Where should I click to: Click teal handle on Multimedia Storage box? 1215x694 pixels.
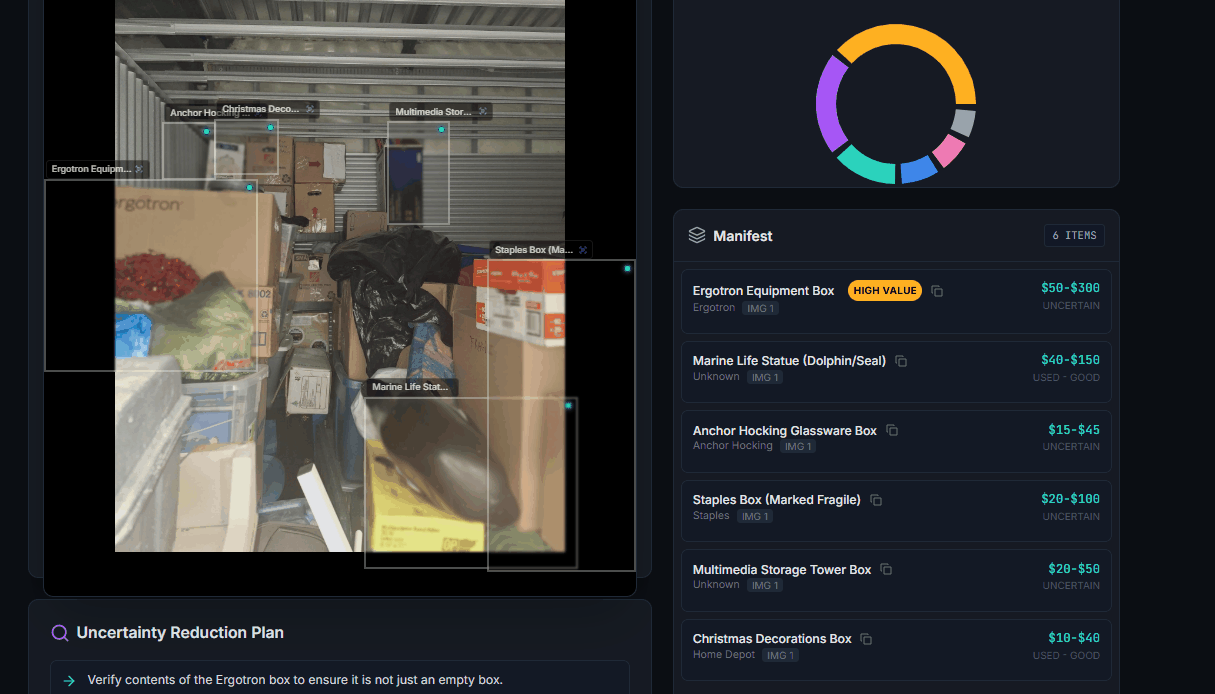[441, 129]
